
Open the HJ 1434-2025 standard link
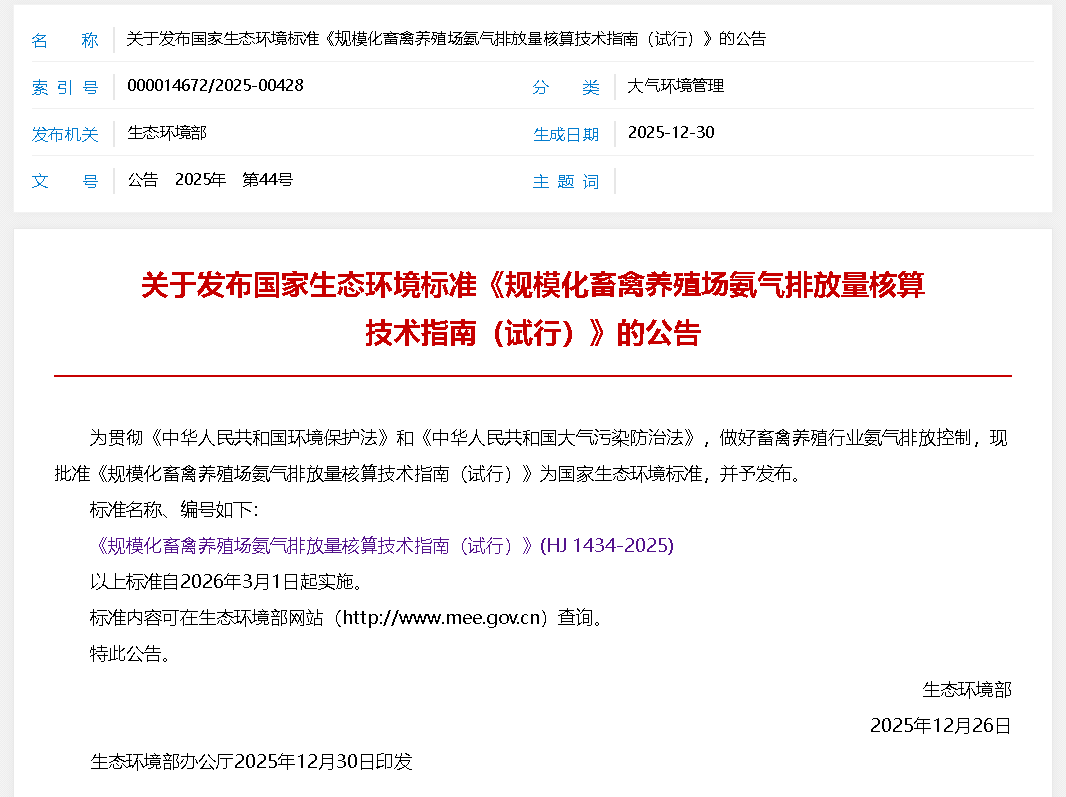click(382, 546)
